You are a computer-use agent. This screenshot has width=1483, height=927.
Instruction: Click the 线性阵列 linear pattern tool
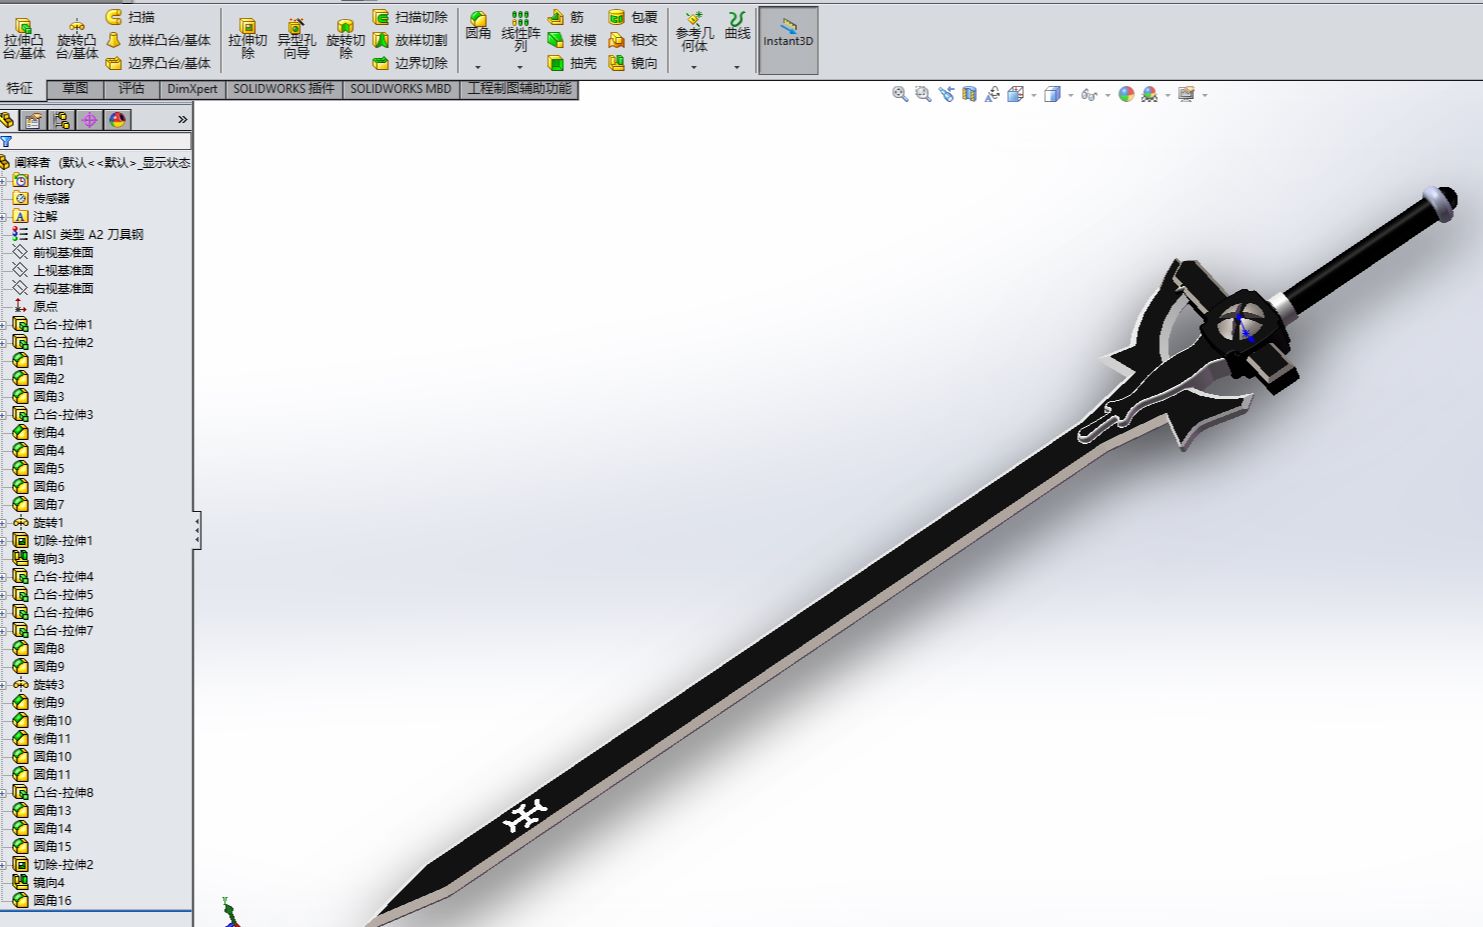[x=520, y=31]
